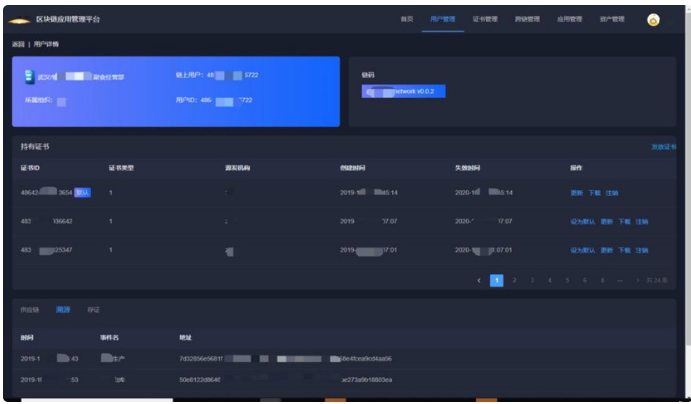Go to previous page with left arrow
The image size is (691, 404).
[x=479, y=280]
